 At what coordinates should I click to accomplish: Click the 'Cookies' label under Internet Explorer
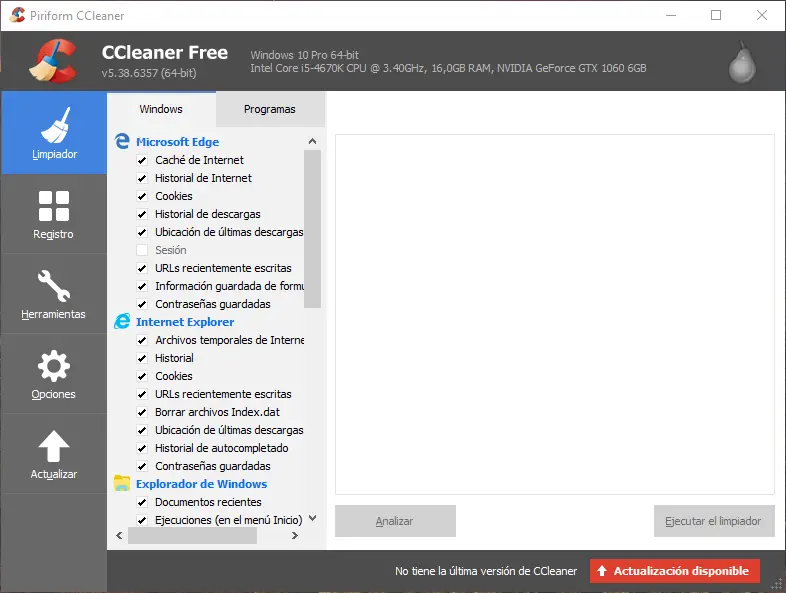pos(173,376)
